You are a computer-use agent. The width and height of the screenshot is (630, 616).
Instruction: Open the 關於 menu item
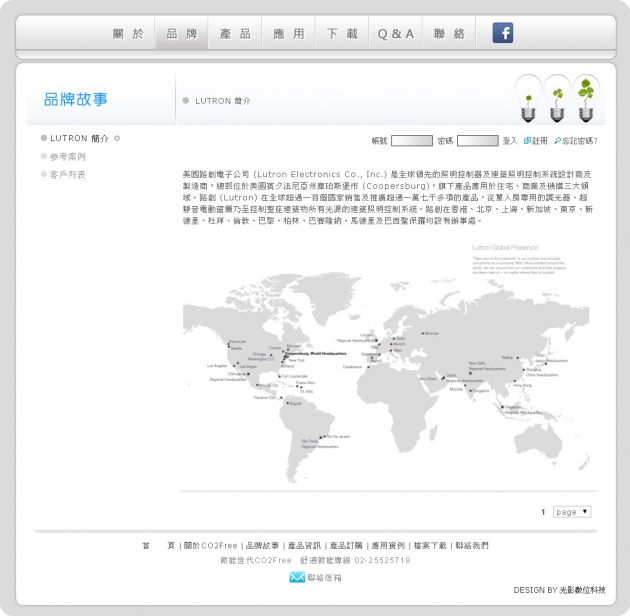[128, 34]
